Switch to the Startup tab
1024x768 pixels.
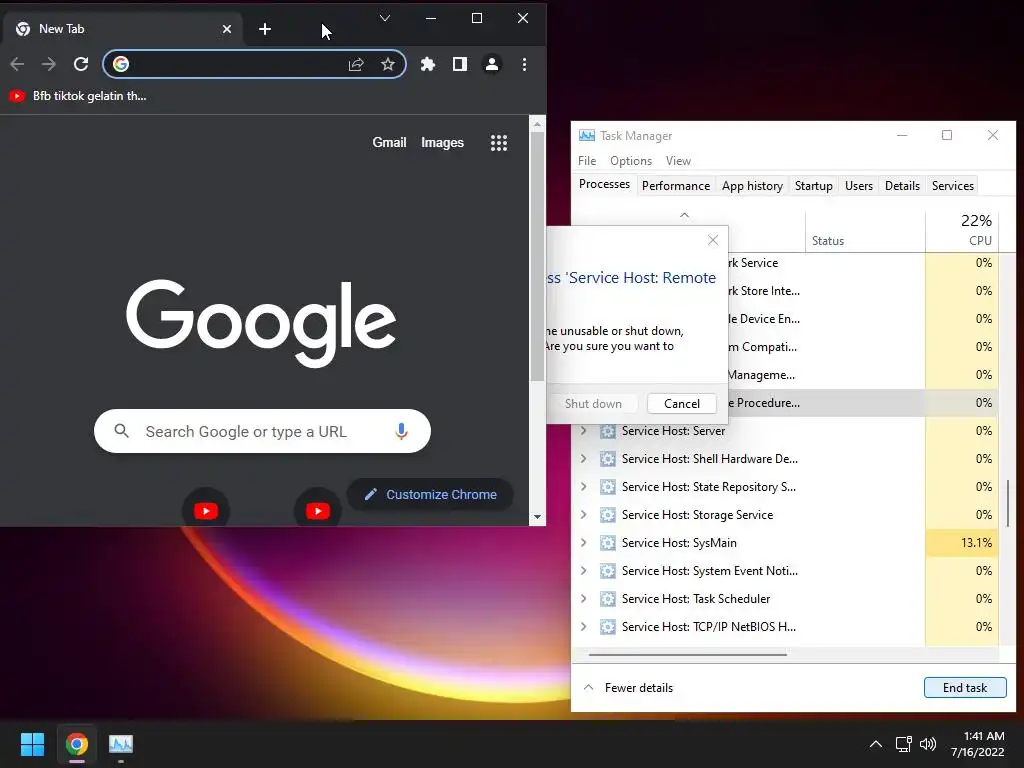pos(814,185)
